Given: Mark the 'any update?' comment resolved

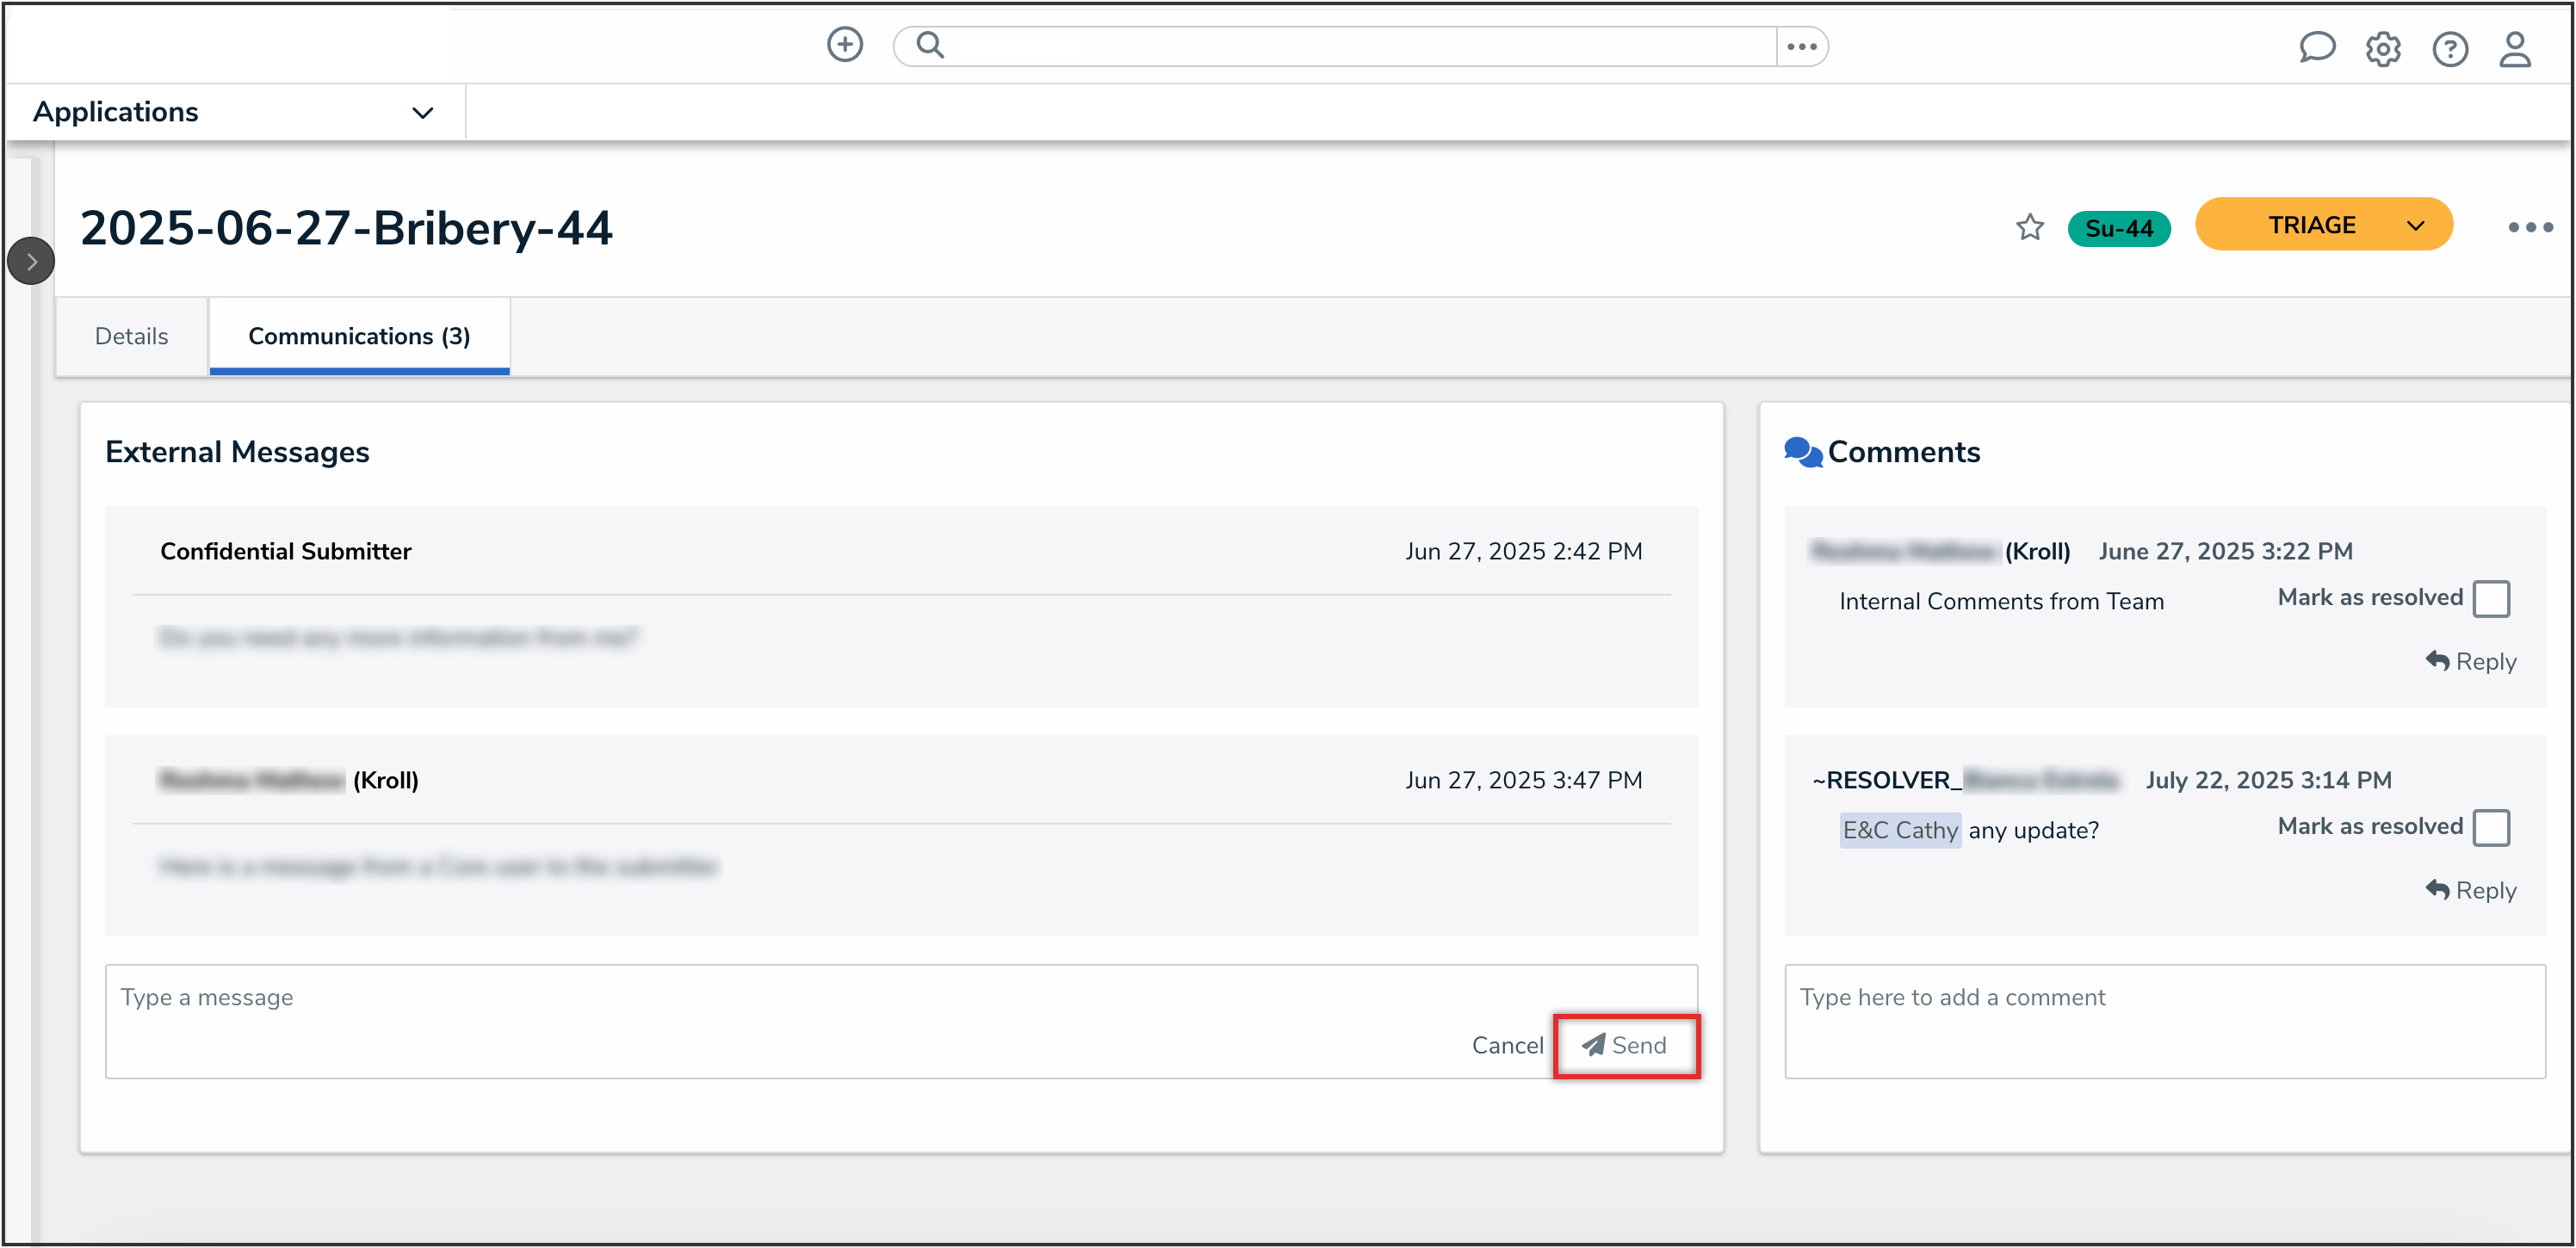Looking at the screenshot, I should (x=2490, y=828).
